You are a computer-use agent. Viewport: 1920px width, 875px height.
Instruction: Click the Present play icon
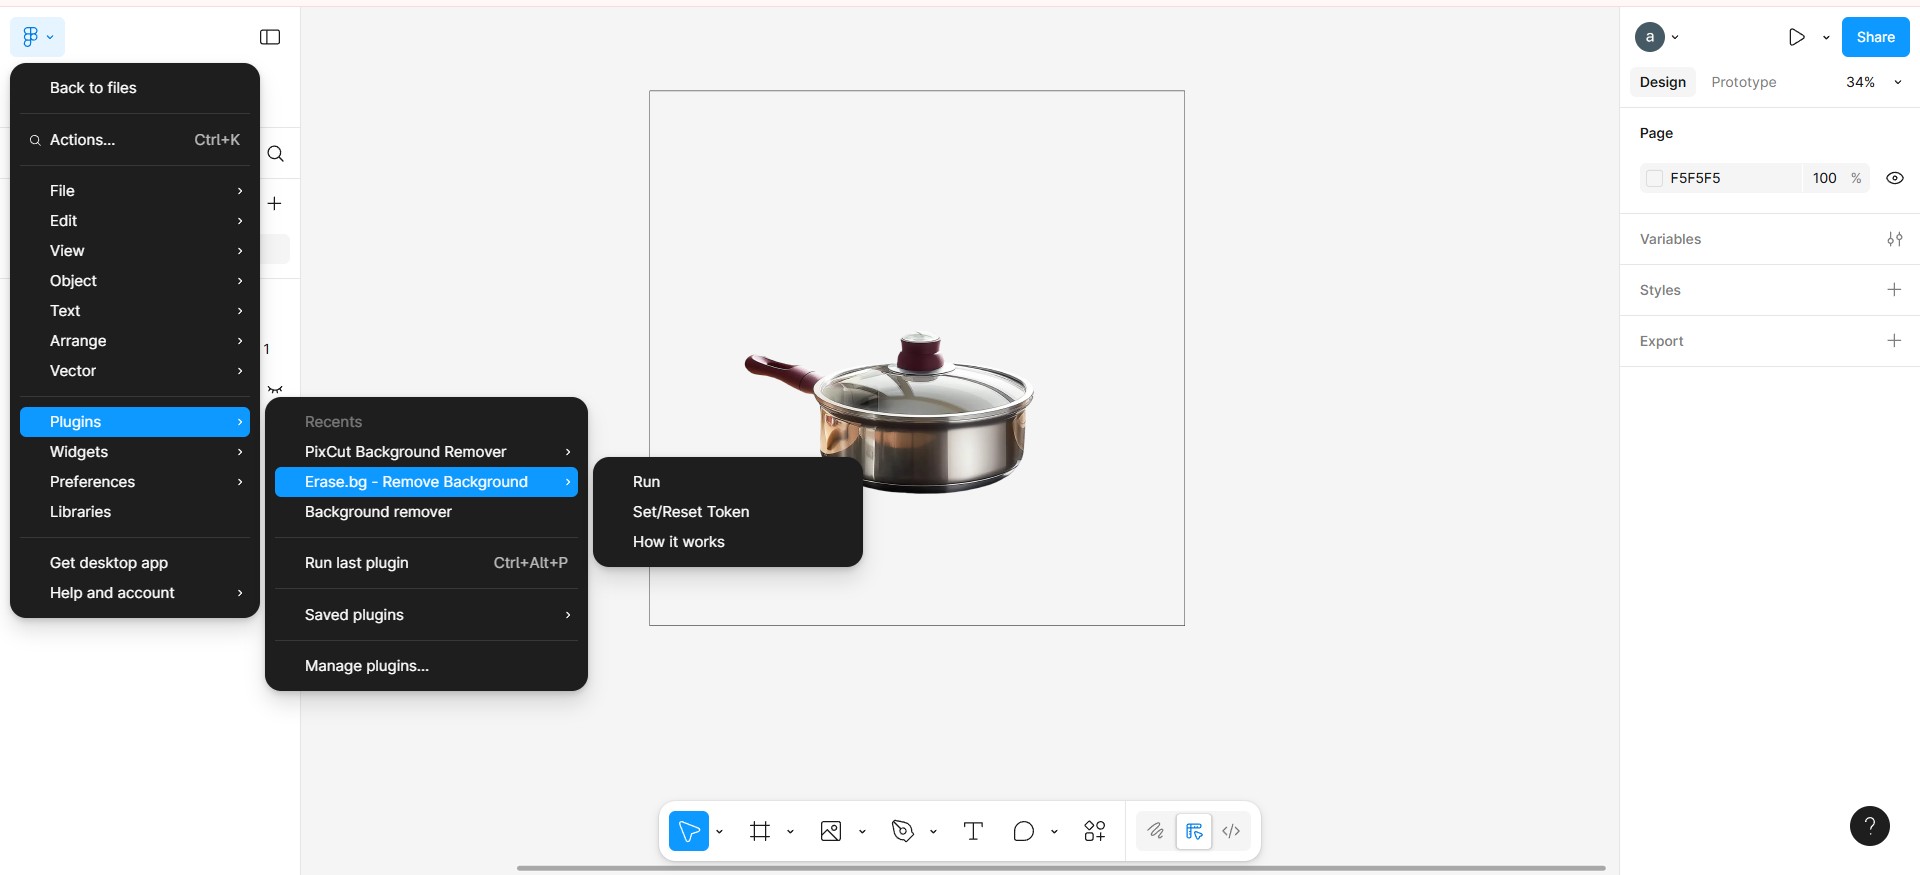tap(1797, 37)
